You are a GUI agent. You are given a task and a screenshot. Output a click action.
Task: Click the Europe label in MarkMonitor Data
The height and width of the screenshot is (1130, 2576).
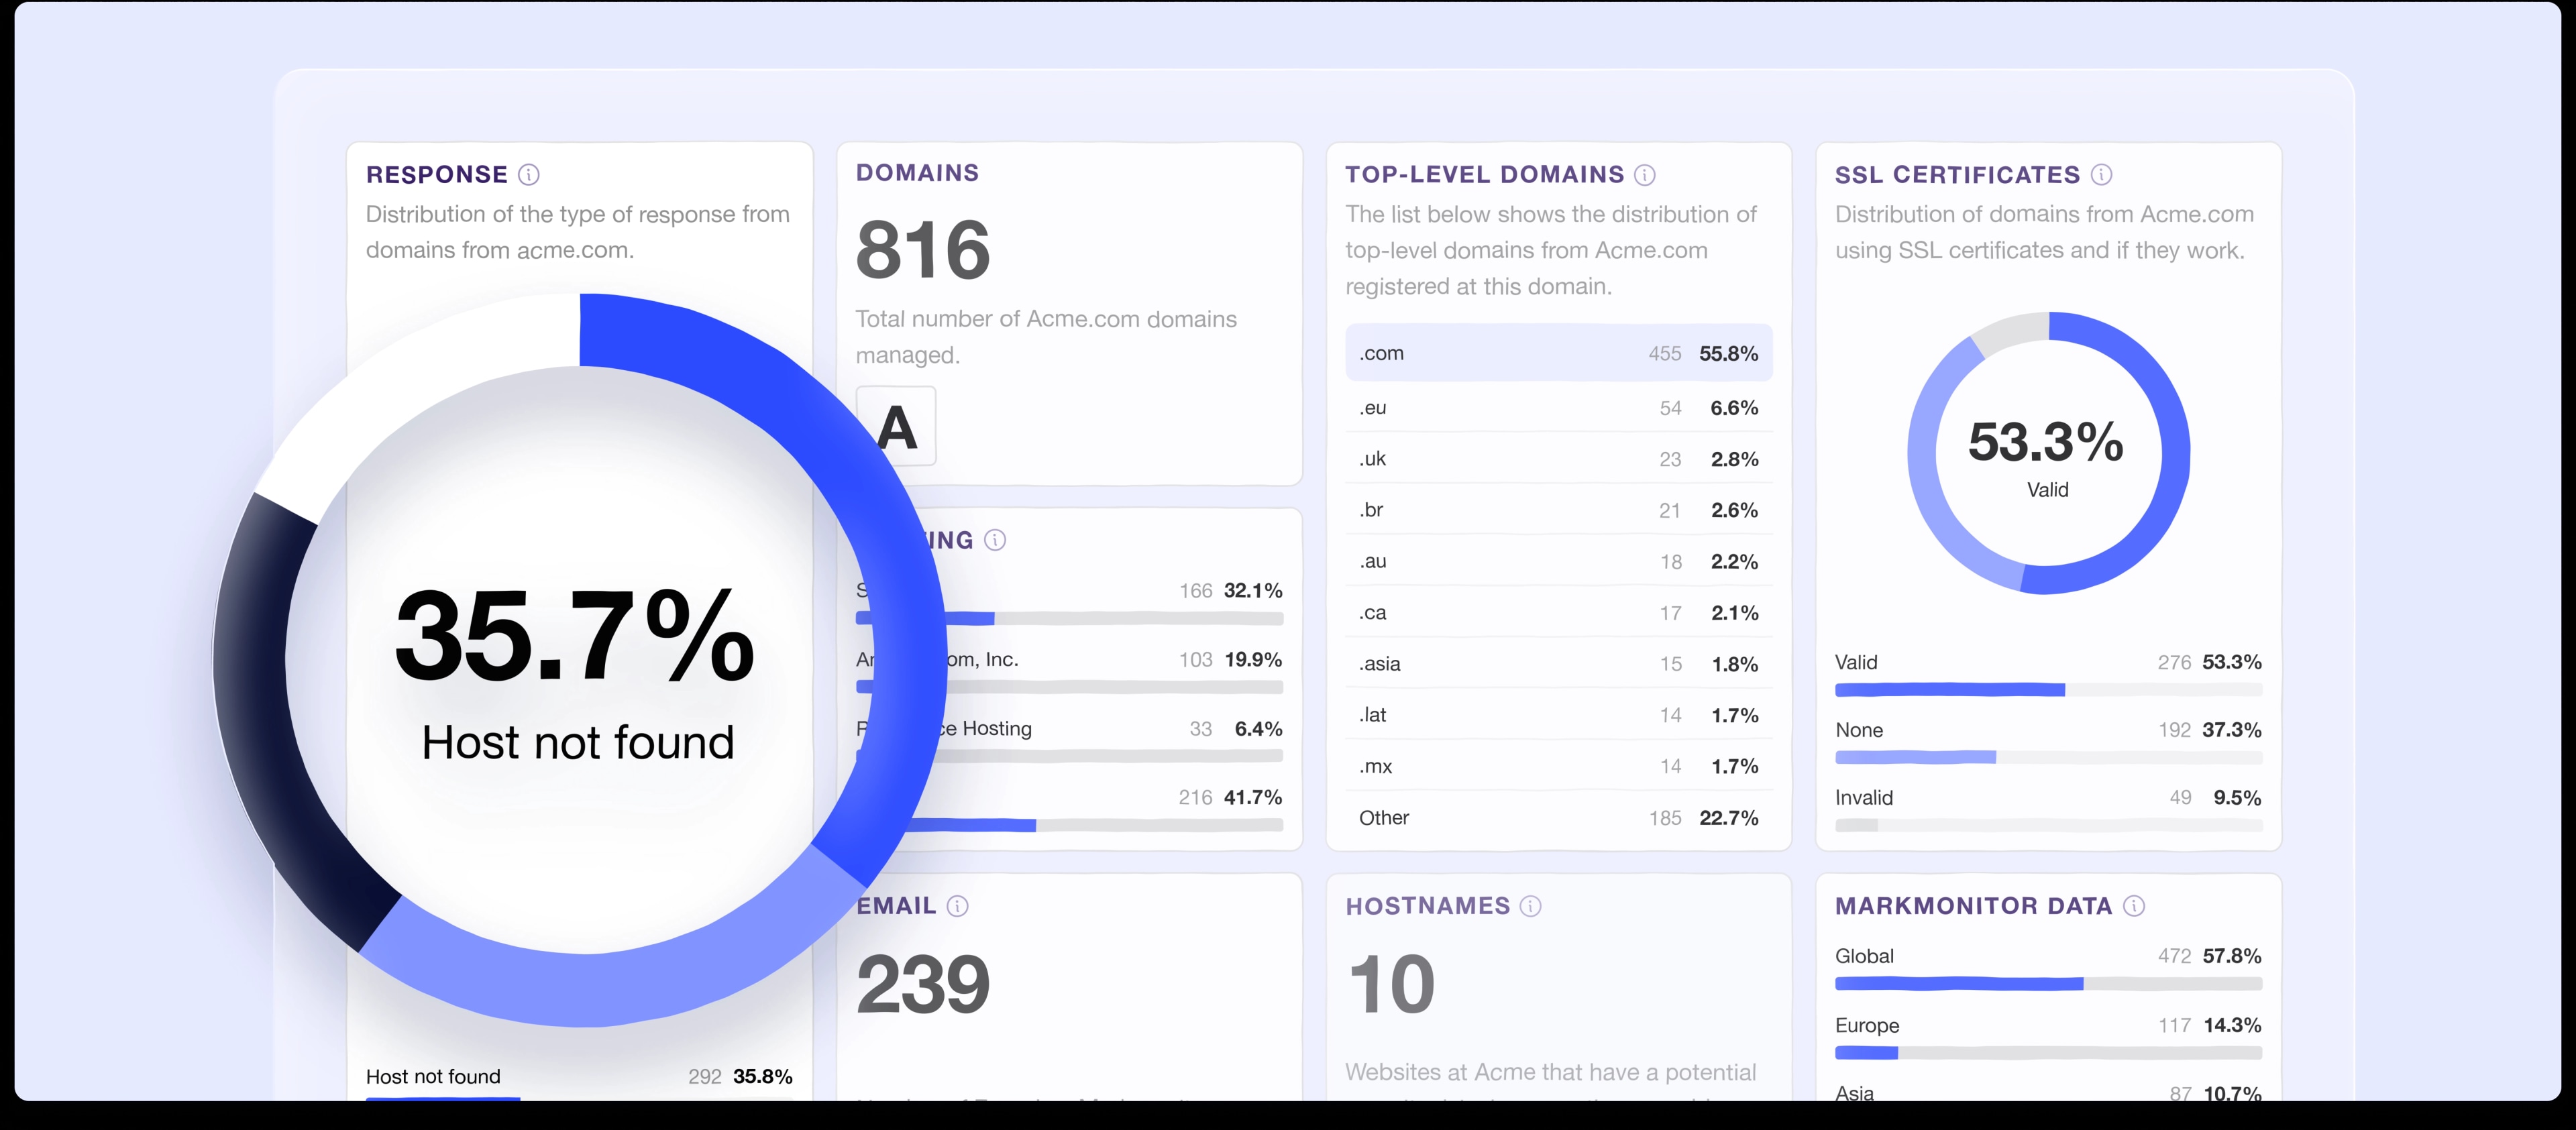(1867, 1026)
